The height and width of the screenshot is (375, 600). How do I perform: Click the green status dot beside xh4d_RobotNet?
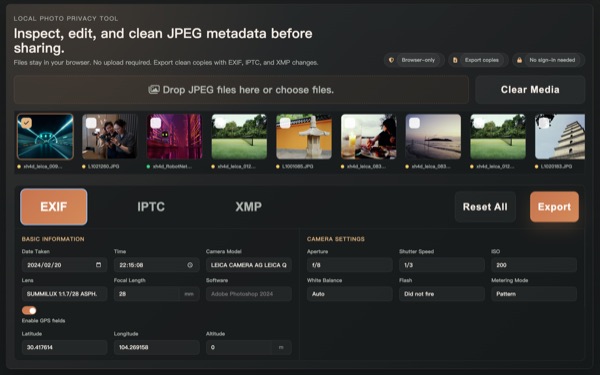tap(148, 166)
